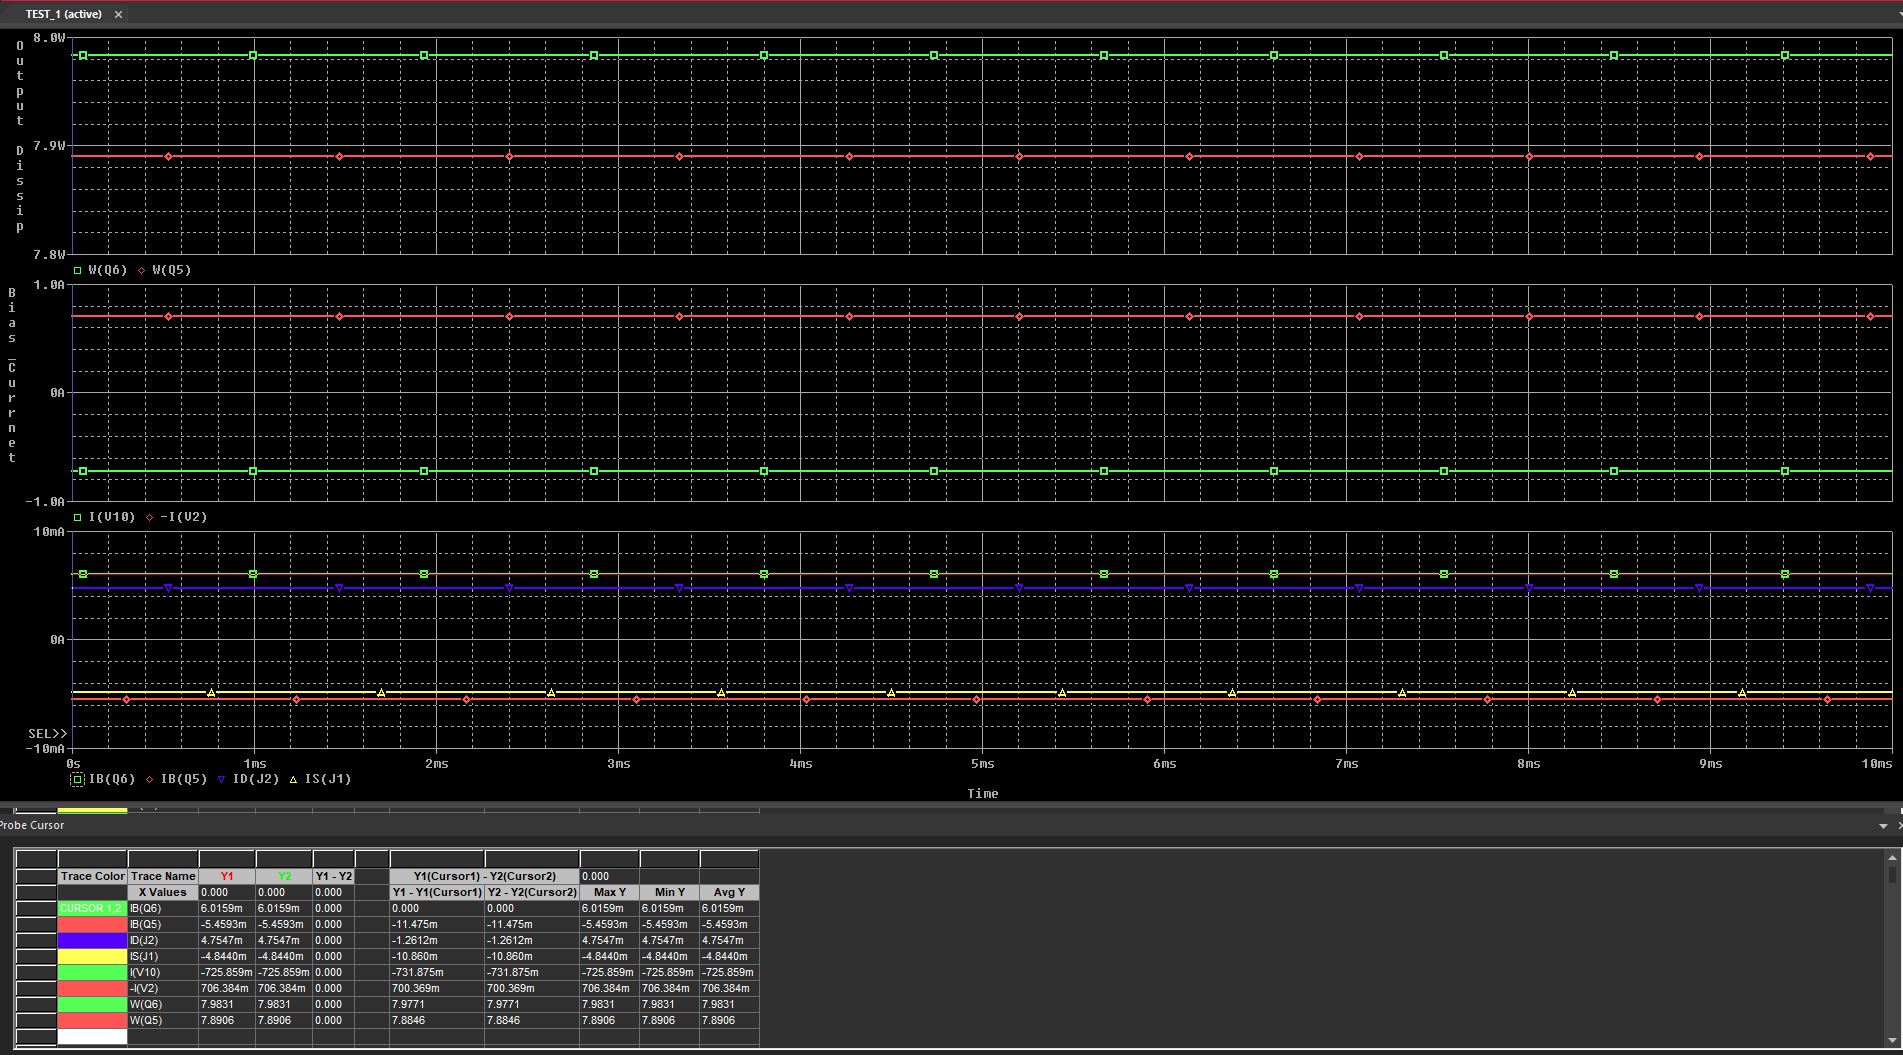
Task: Select the W(Q6) trace name in plot legend
Action: click(108, 270)
